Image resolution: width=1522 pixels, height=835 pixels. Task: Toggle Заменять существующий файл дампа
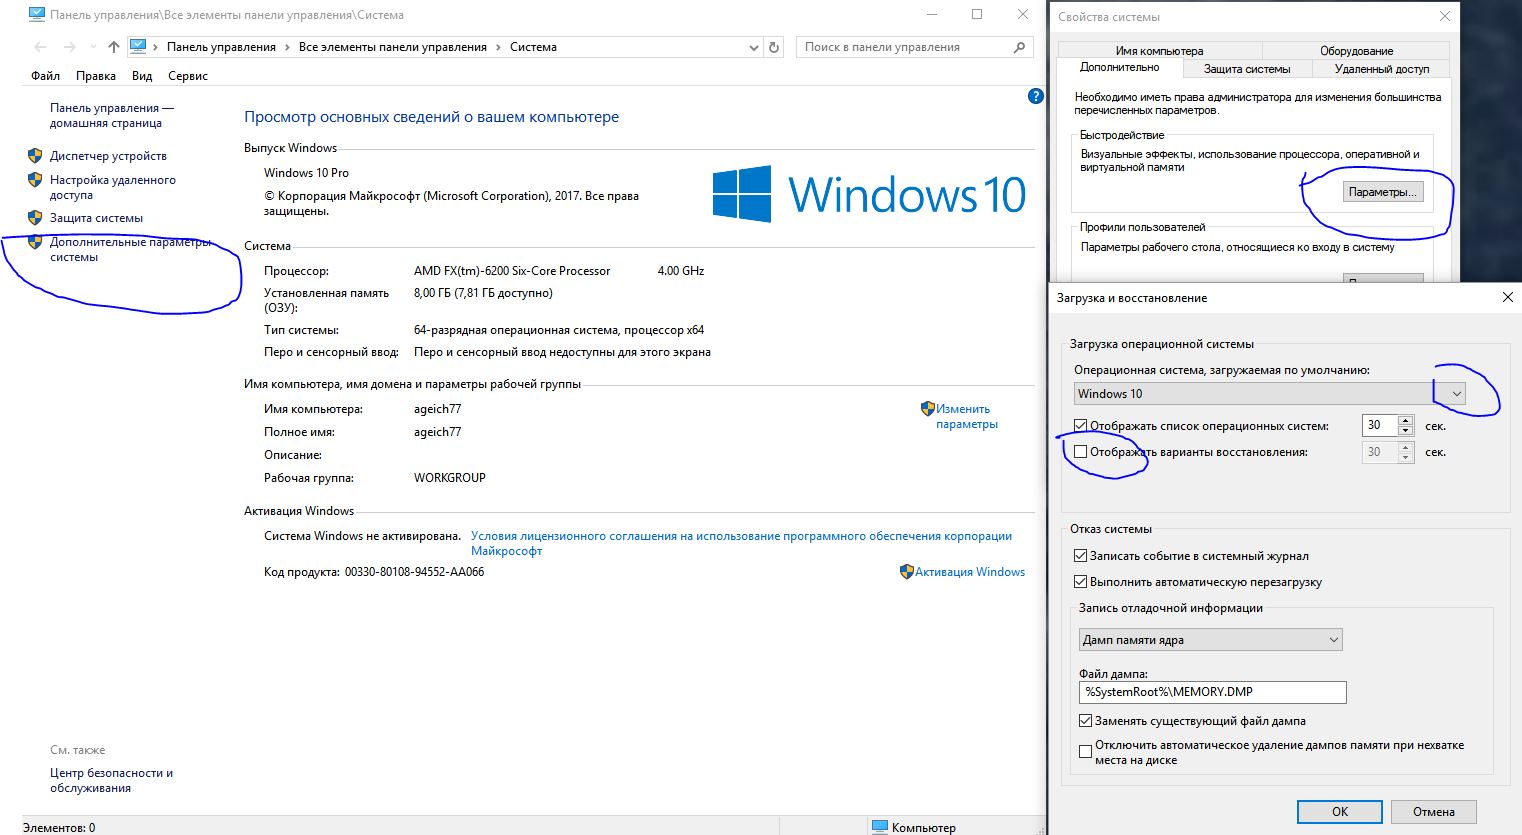pyautogui.click(x=1085, y=721)
